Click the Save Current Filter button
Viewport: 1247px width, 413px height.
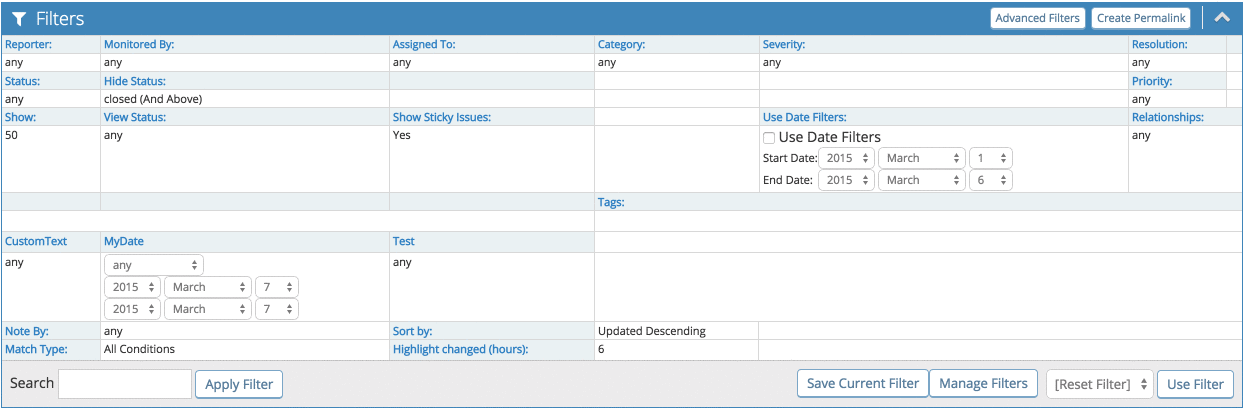pyautogui.click(x=862, y=383)
